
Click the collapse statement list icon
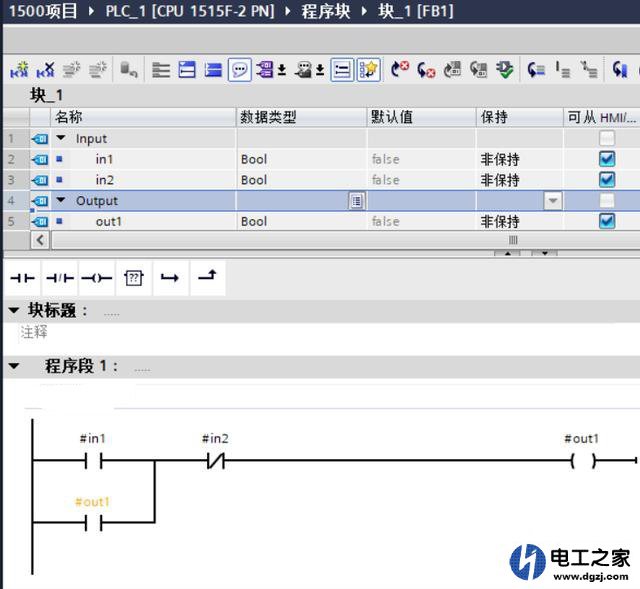[x=589, y=70]
